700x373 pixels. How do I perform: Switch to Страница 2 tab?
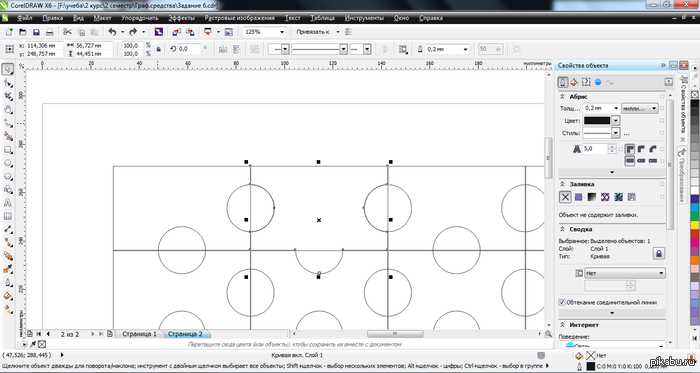(184, 334)
